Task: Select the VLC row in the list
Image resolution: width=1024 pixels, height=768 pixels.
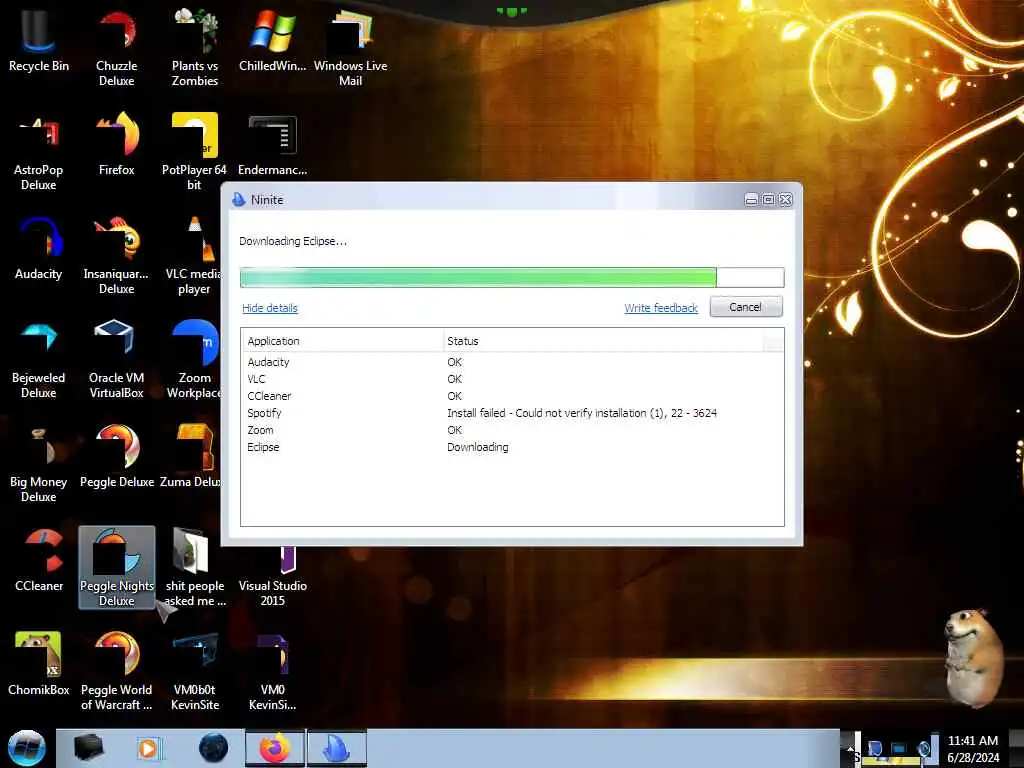Action: 512,379
